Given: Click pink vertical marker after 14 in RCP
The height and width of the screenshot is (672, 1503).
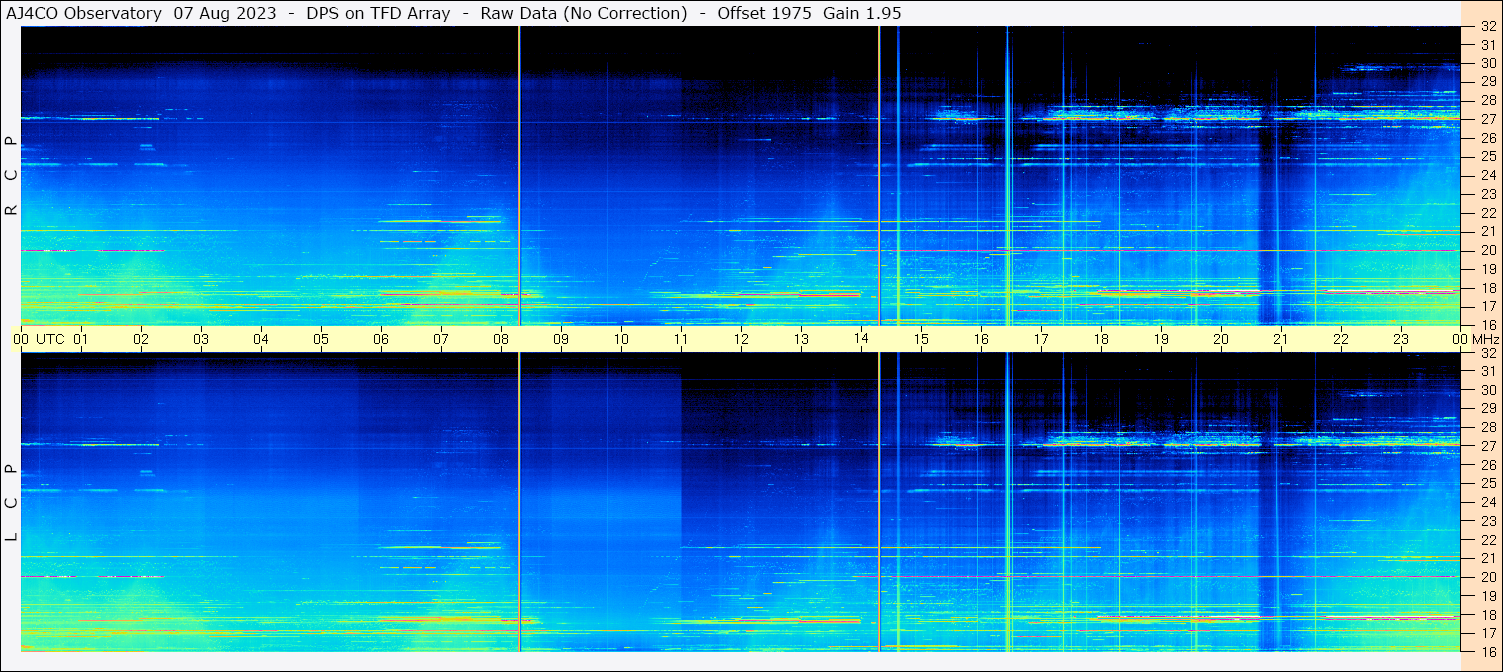Looking at the screenshot, I should [x=878, y=176].
